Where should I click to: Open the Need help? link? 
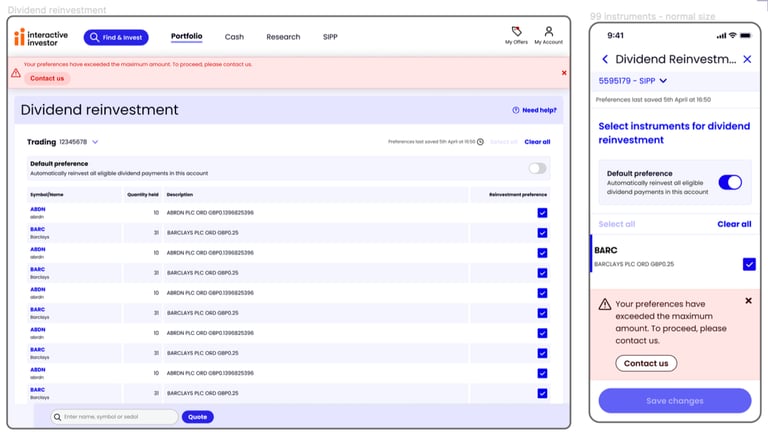(534, 110)
